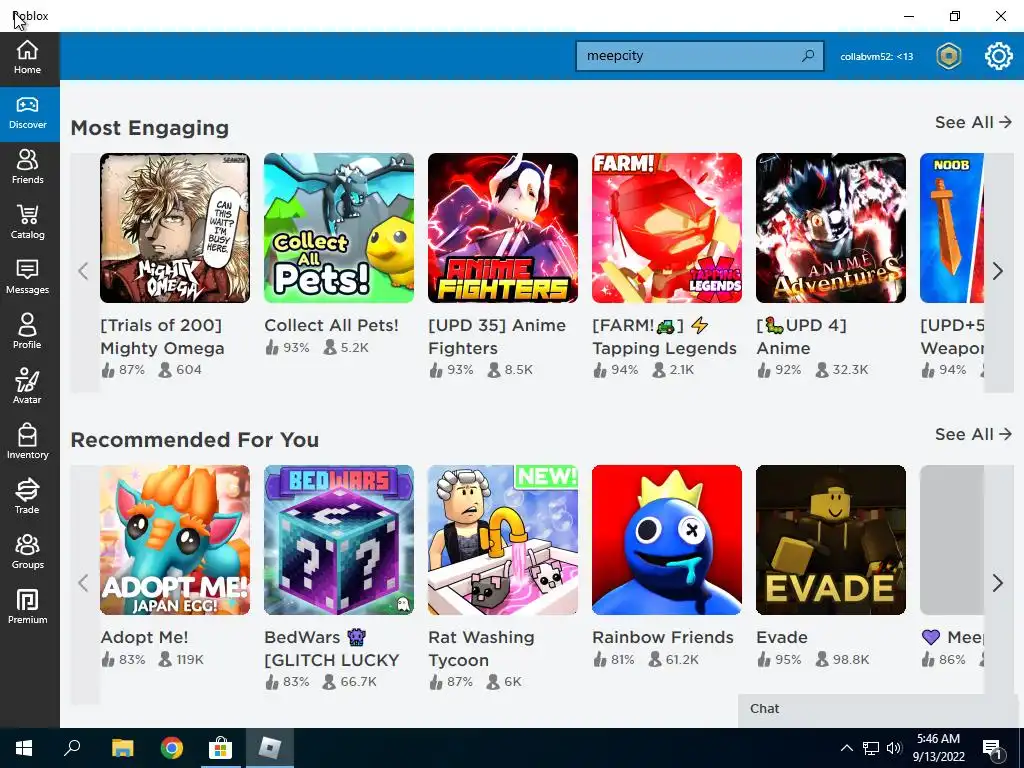Advance Recommended For You carousel right
Viewport: 1024px width, 768px height.
tap(998, 583)
